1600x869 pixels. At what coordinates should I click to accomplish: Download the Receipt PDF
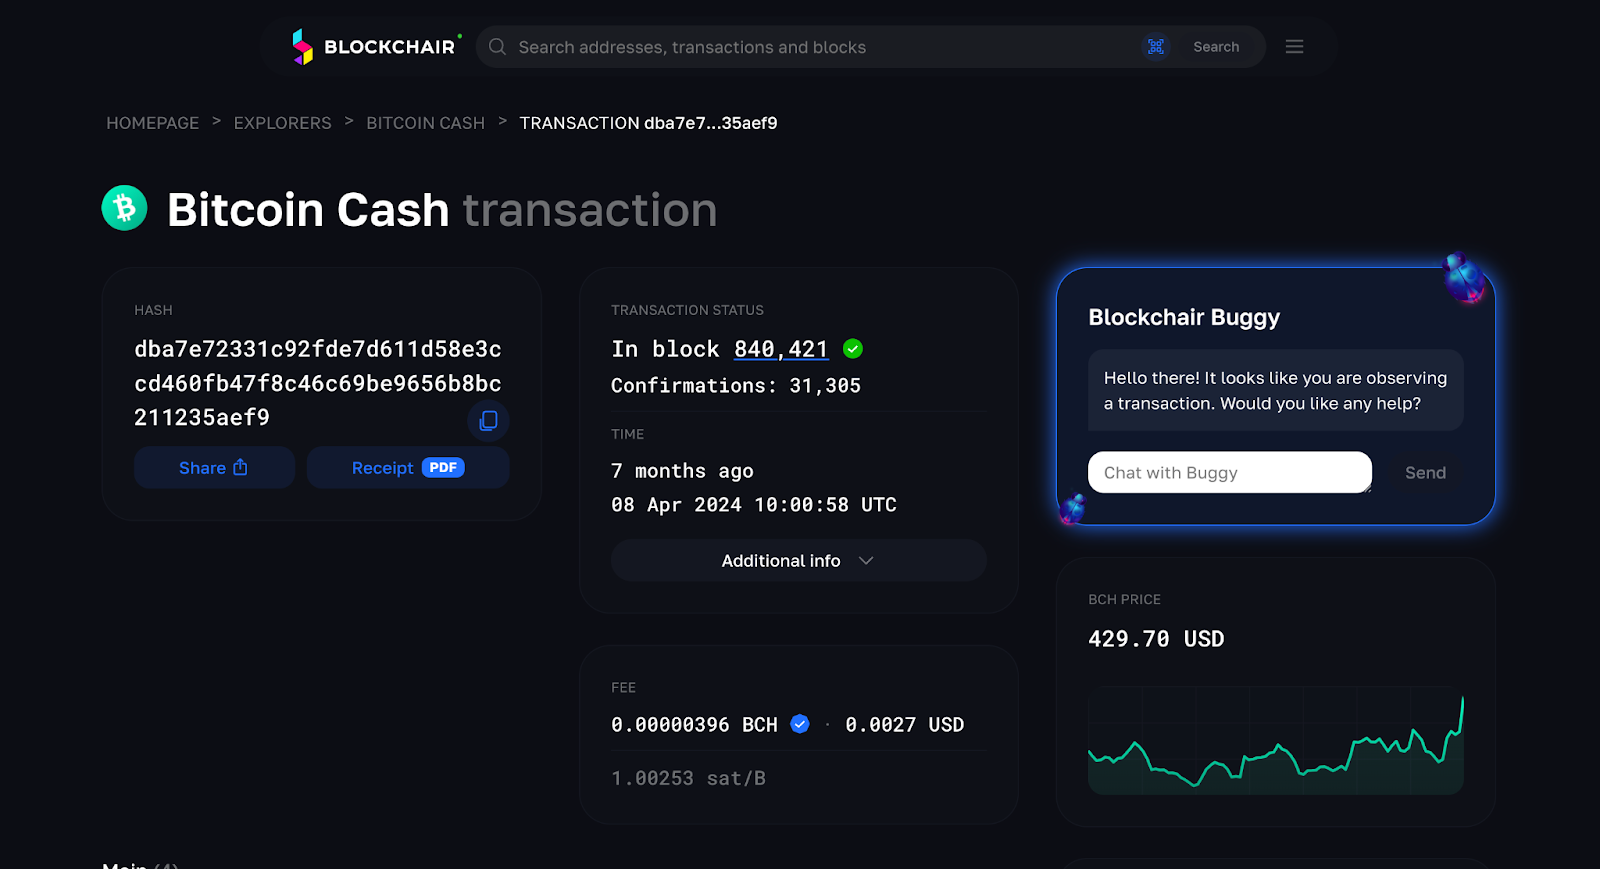[x=408, y=468]
